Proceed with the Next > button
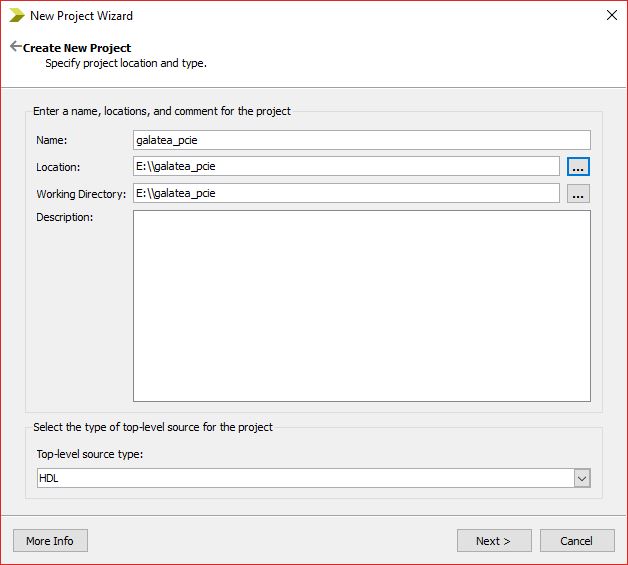Screen dimensions: 628x565 point(494,541)
